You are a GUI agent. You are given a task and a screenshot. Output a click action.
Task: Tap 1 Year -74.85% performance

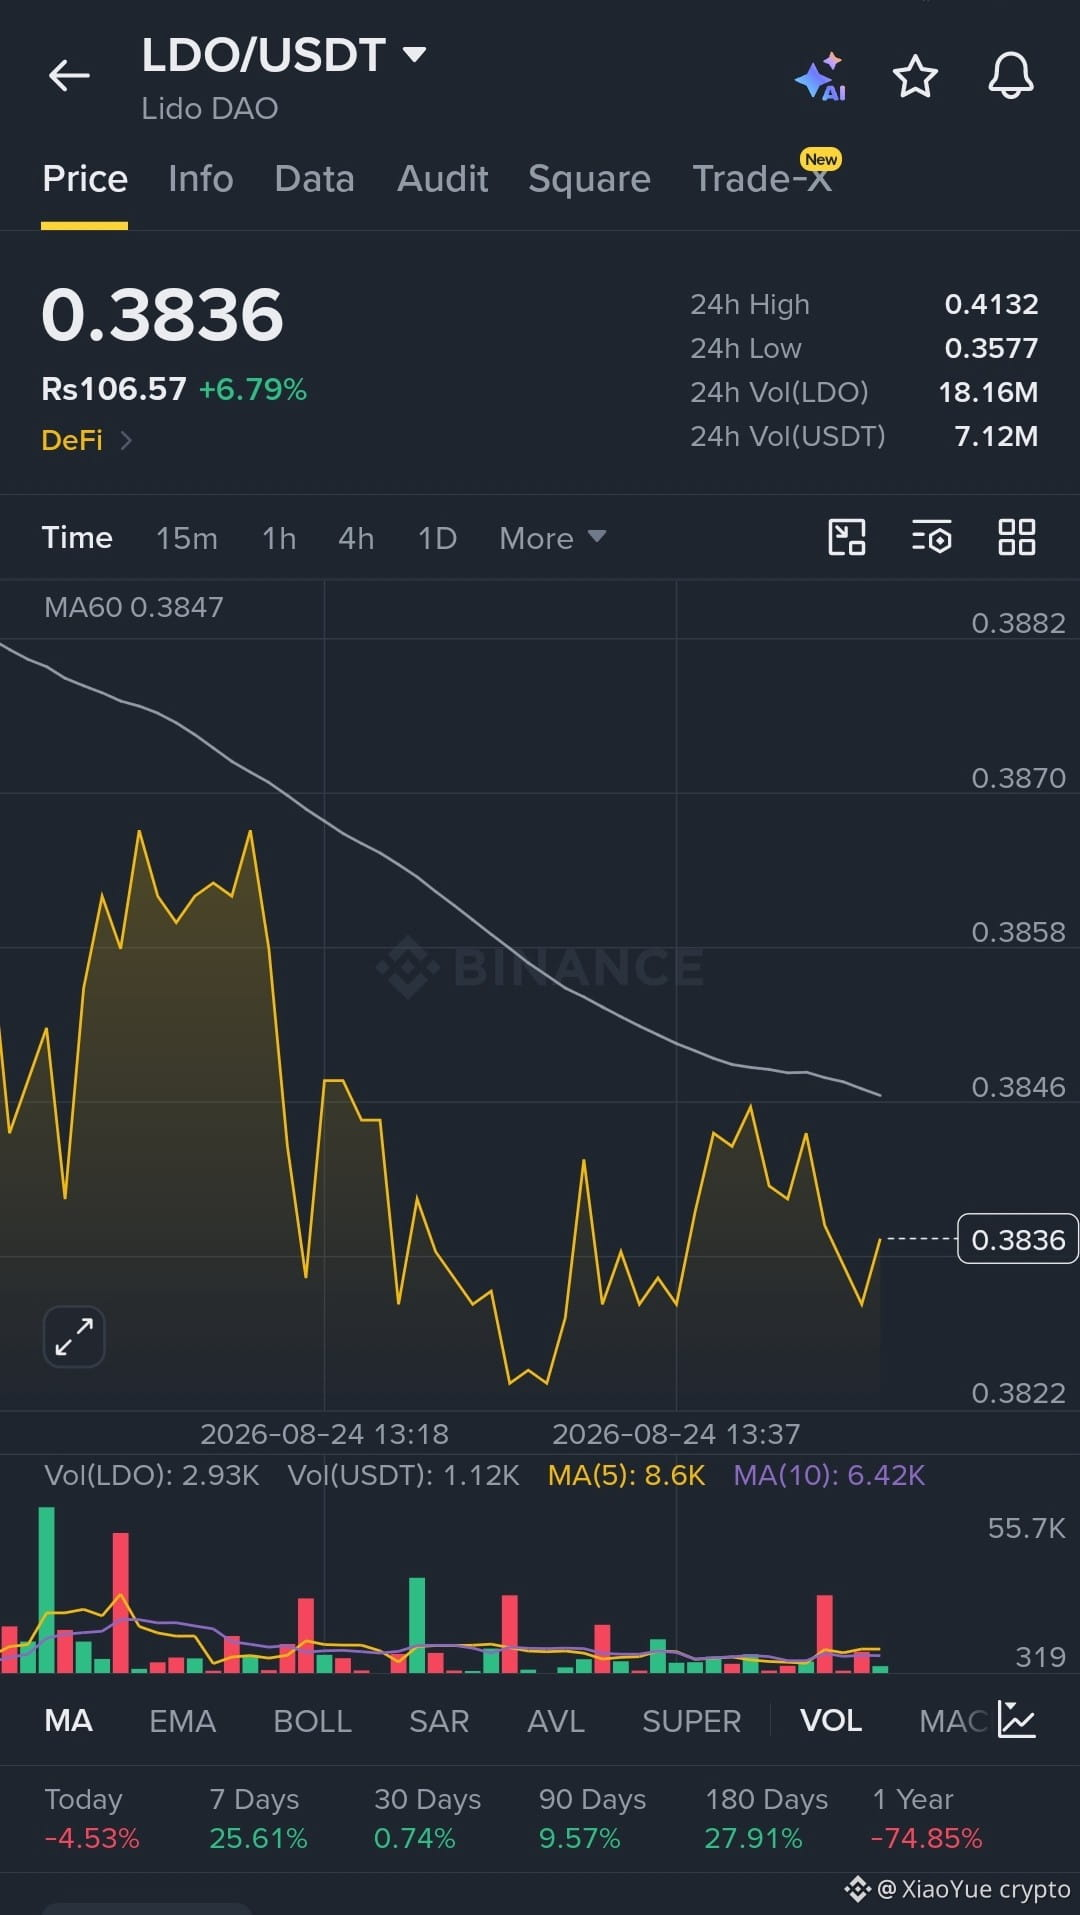pyautogui.click(x=927, y=1819)
